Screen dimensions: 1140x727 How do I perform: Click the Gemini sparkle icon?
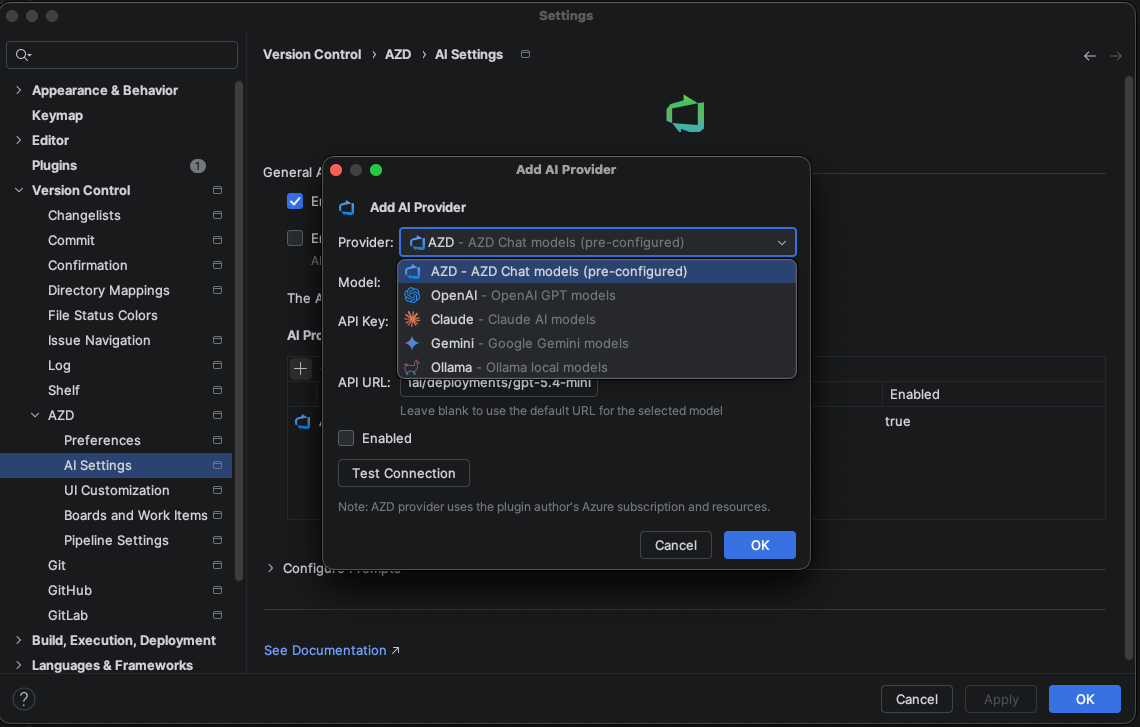click(x=412, y=343)
